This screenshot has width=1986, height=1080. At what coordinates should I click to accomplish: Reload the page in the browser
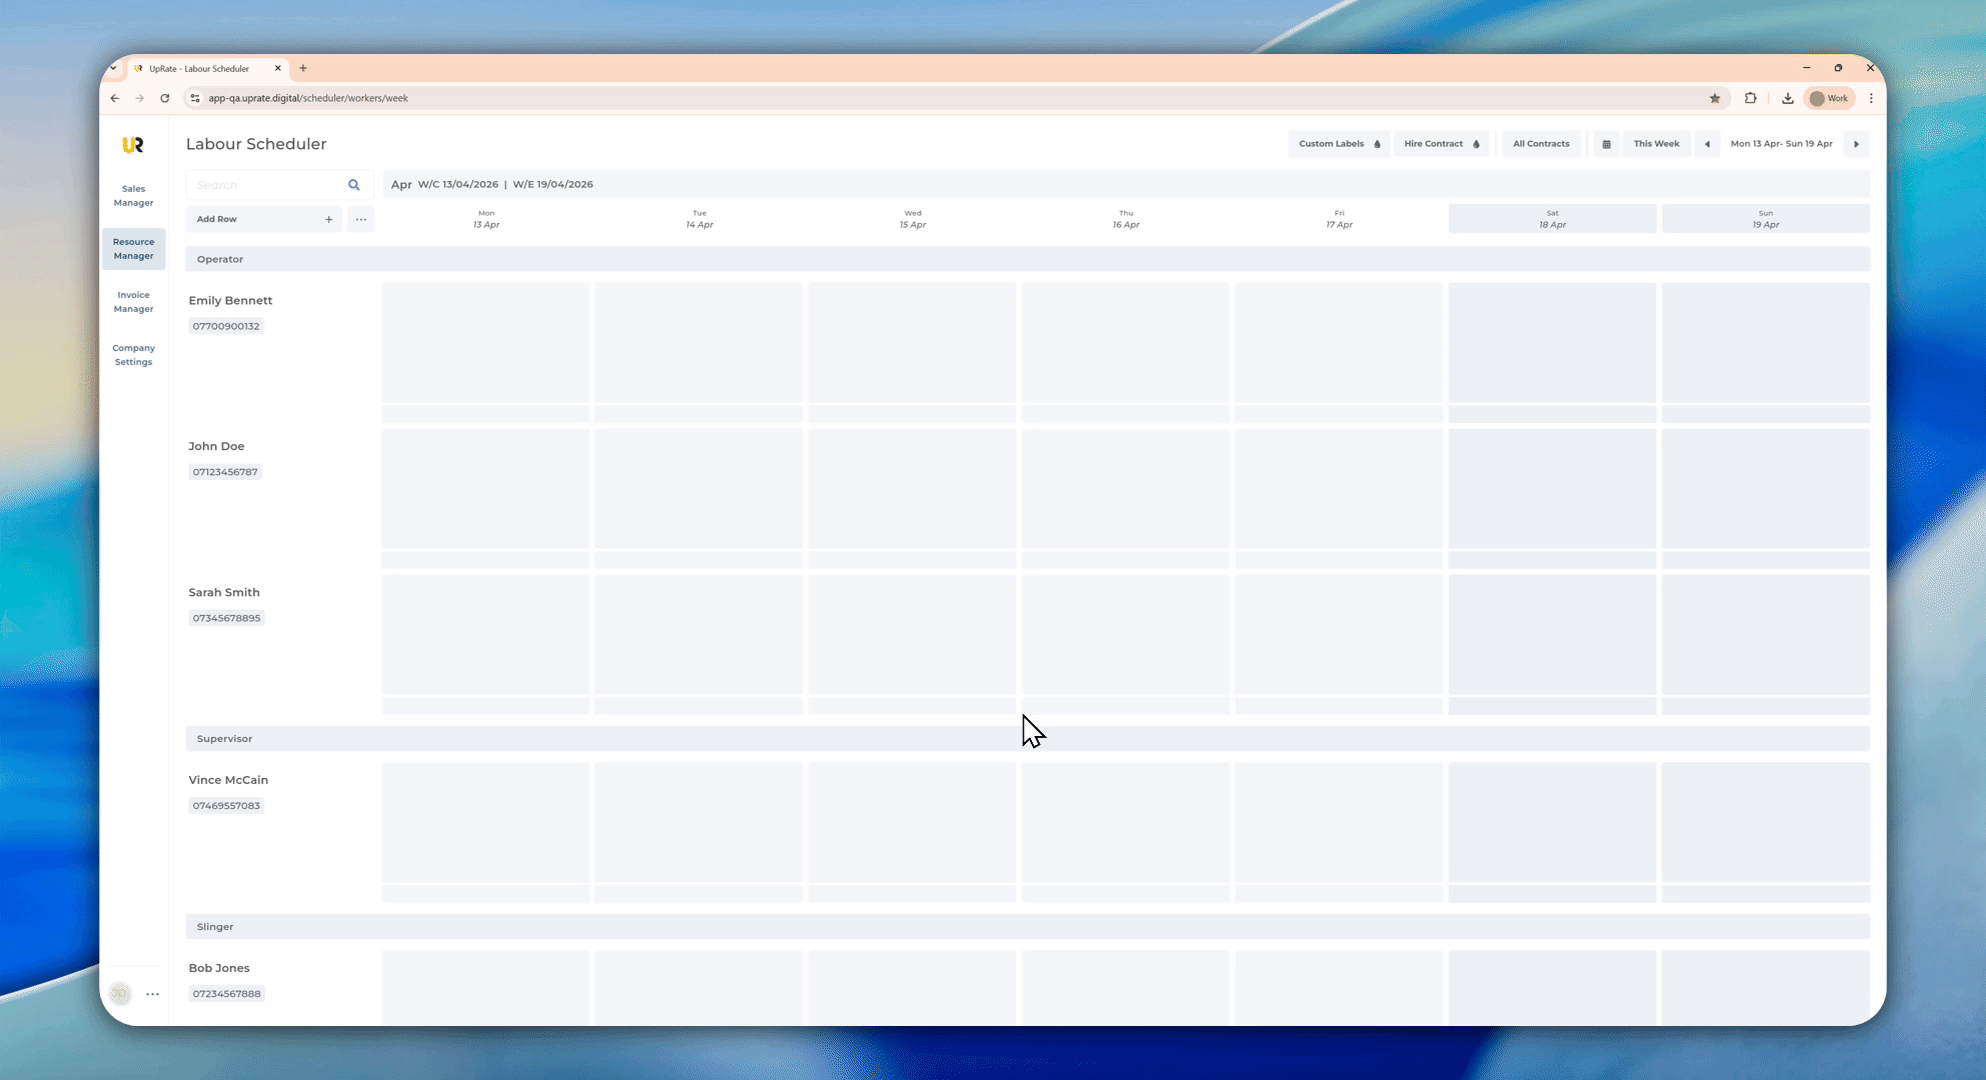pyautogui.click(x=165, y=98)
